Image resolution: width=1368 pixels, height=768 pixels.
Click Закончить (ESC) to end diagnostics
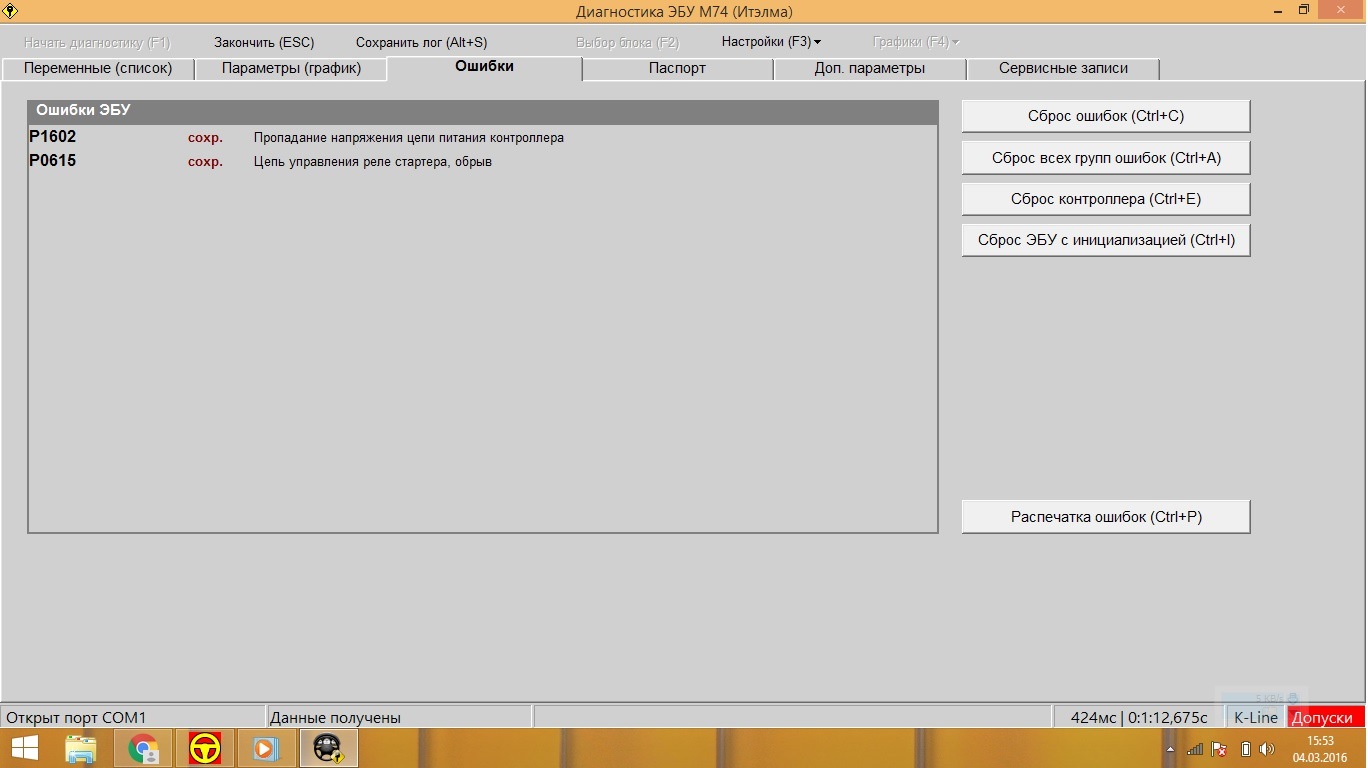click(264, 42)
